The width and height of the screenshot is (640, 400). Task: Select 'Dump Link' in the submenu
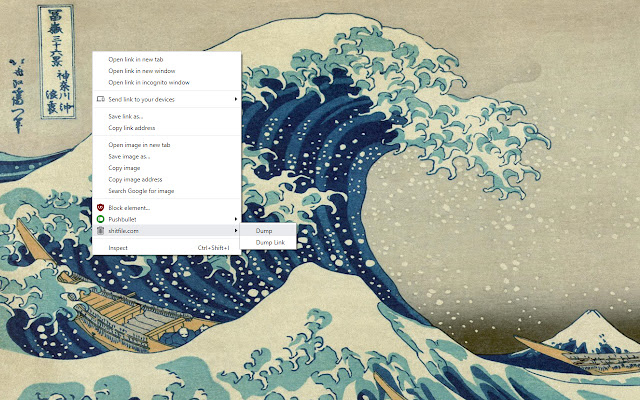point(268,242)
